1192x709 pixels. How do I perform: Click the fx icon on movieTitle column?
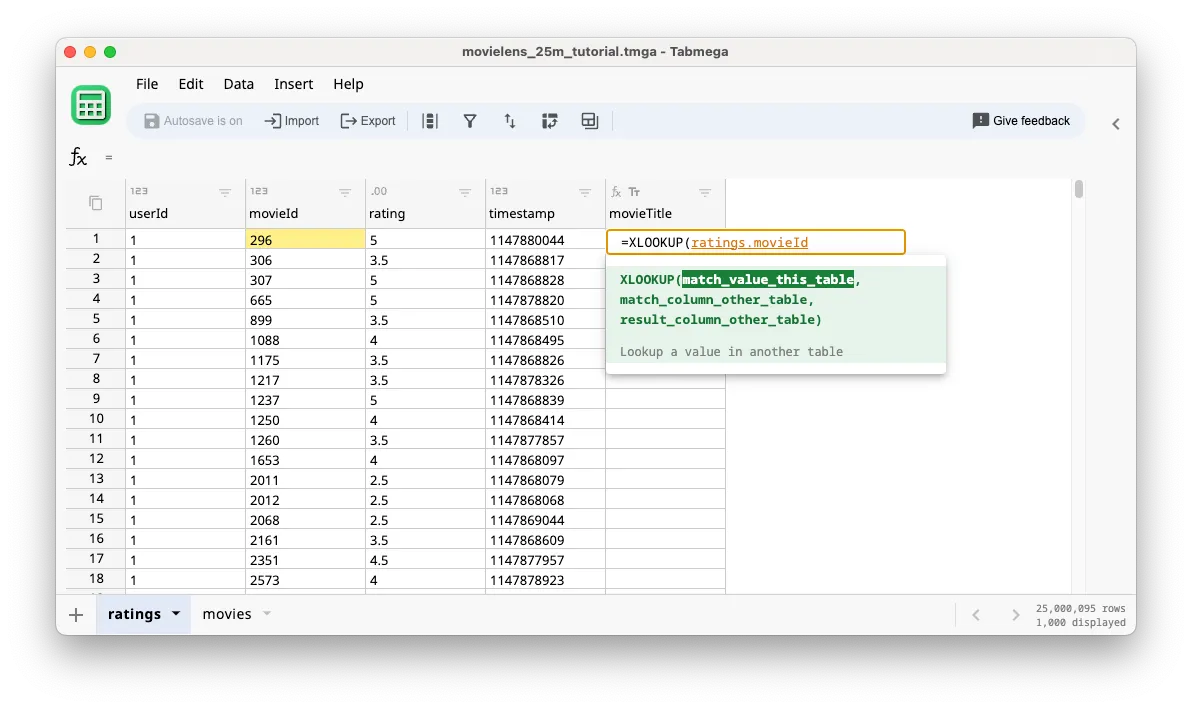tap(618, 190)
